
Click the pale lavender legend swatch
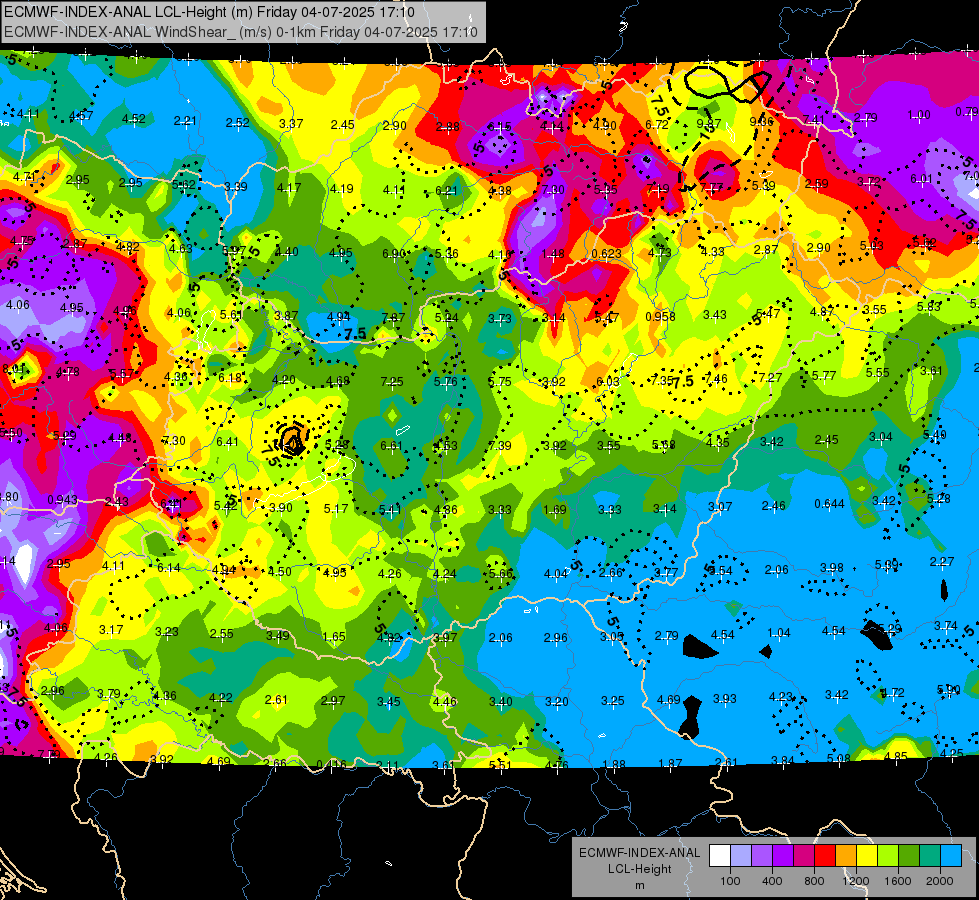click(x=741, y=856)
